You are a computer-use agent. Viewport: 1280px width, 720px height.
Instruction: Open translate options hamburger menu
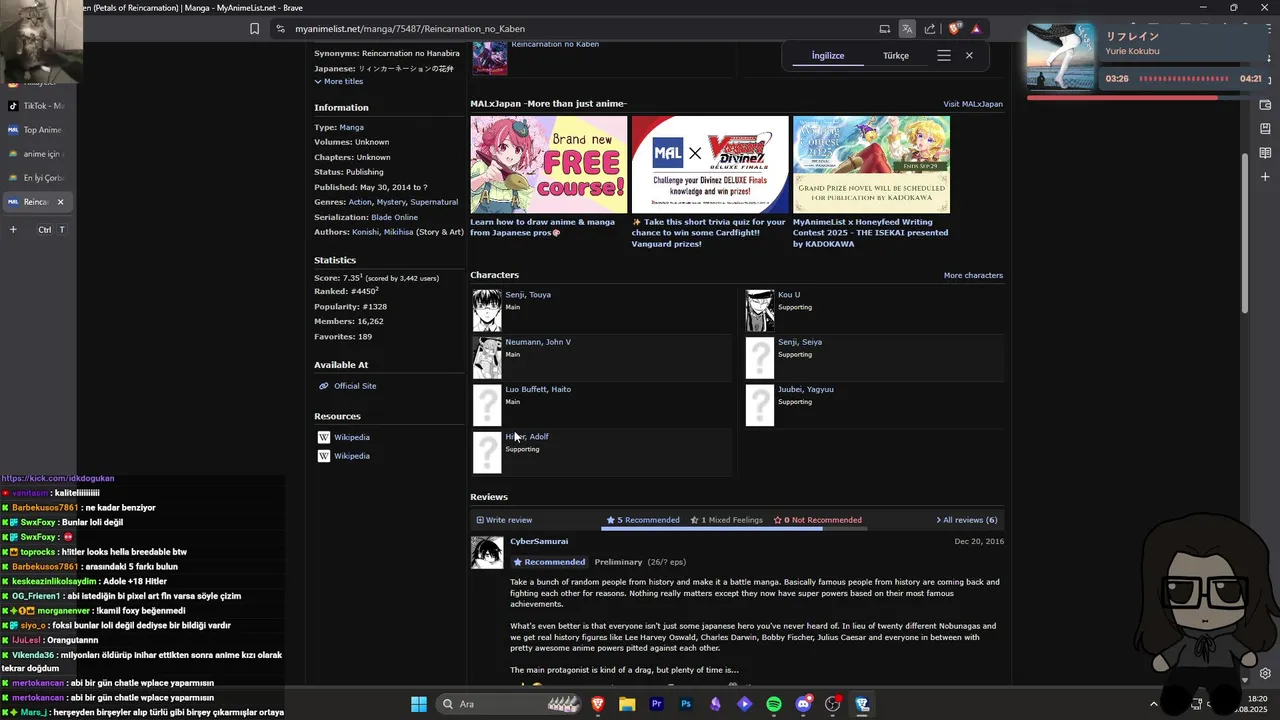944,56
